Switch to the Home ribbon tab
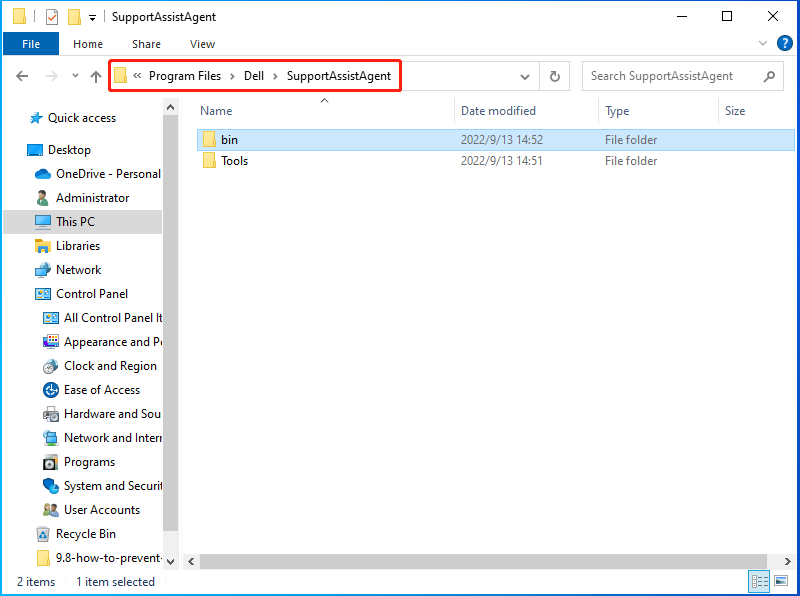Screen dimensions: 800x596 click(x=88, y=44)
